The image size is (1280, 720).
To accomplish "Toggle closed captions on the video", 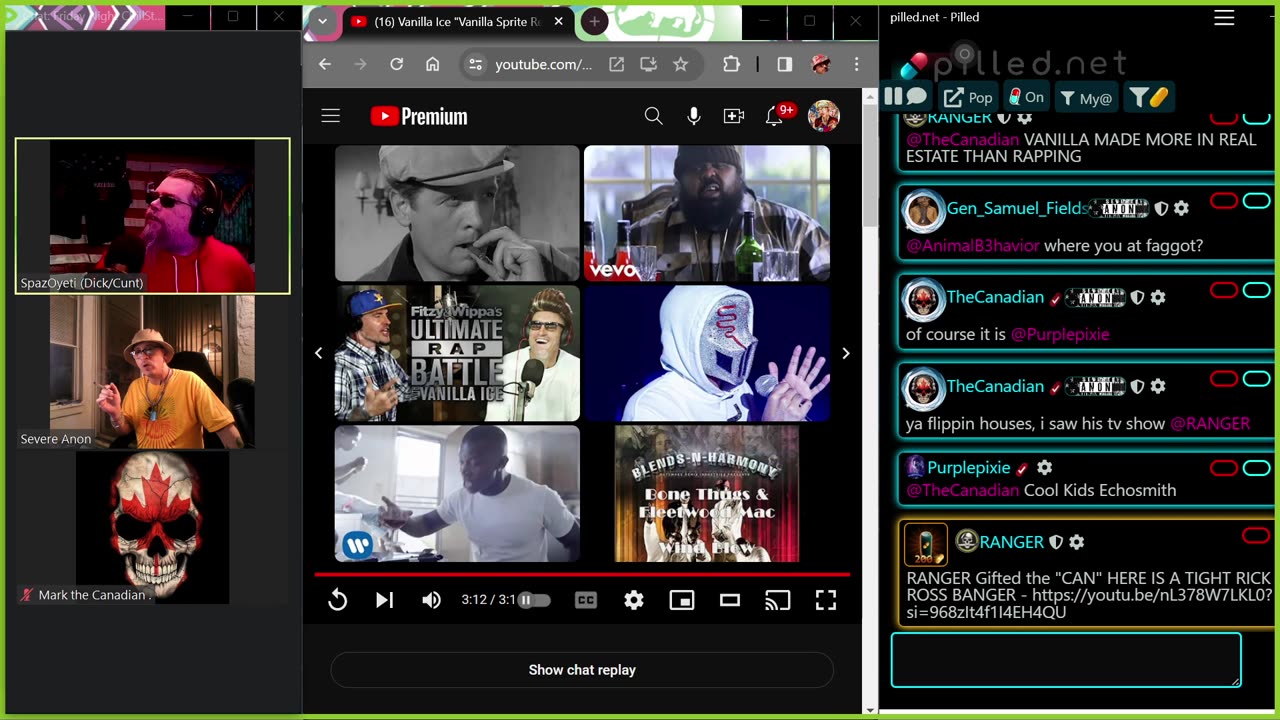I will coord(586,600).
